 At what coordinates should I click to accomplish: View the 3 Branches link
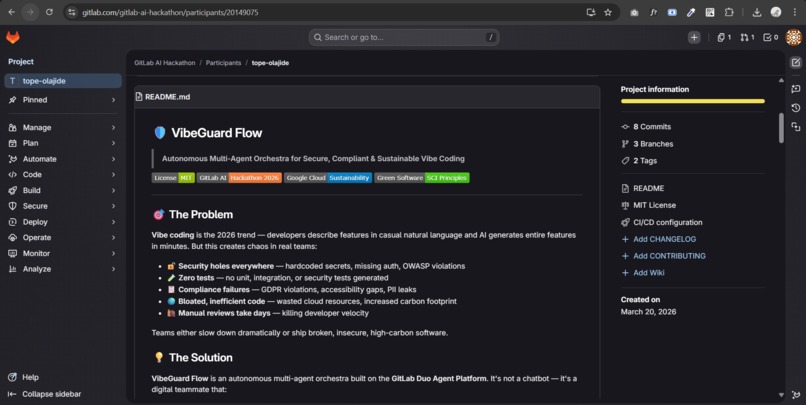click(647, 144)
